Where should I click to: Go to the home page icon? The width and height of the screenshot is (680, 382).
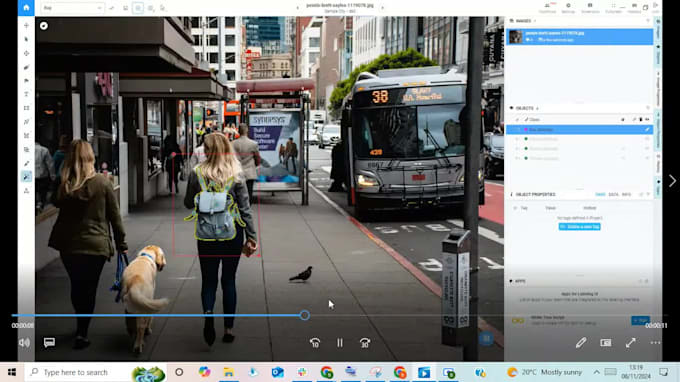click(26, 8)
